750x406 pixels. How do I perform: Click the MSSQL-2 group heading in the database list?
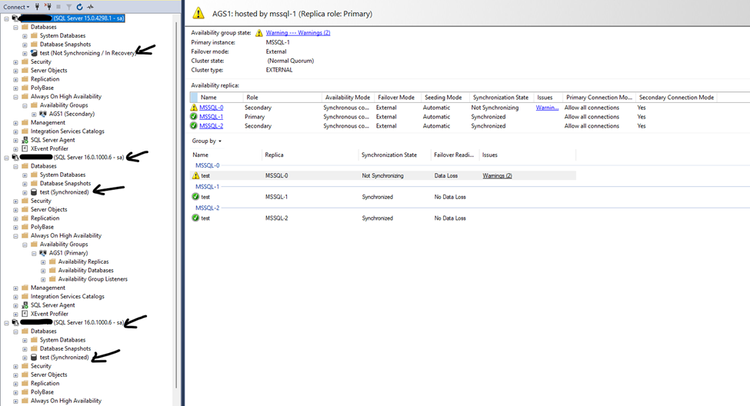[208, 208]
